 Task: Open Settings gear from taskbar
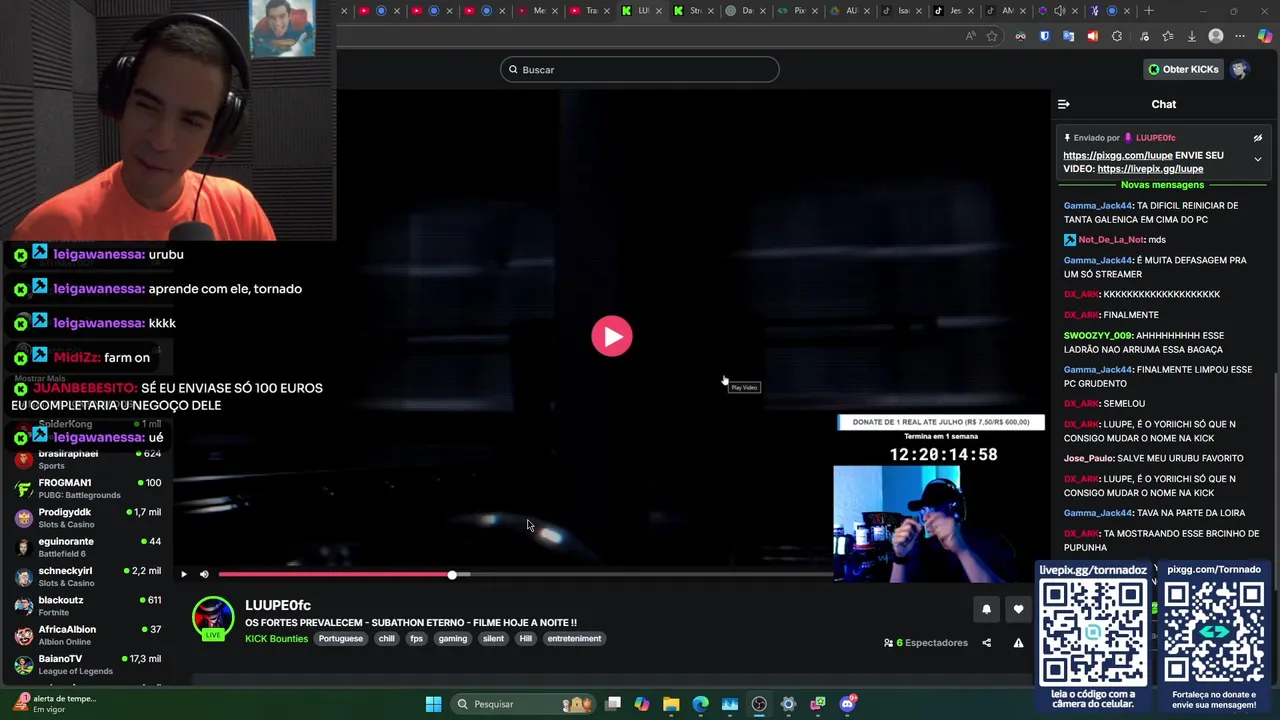(788, 704)
